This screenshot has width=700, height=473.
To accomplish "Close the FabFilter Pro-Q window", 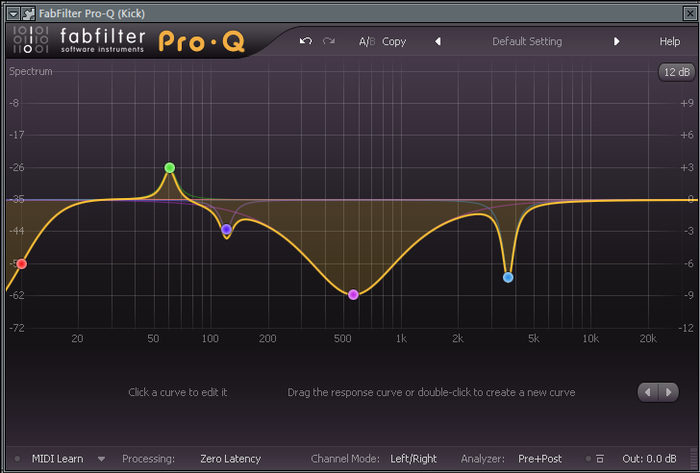I will (x=690, y=14).
